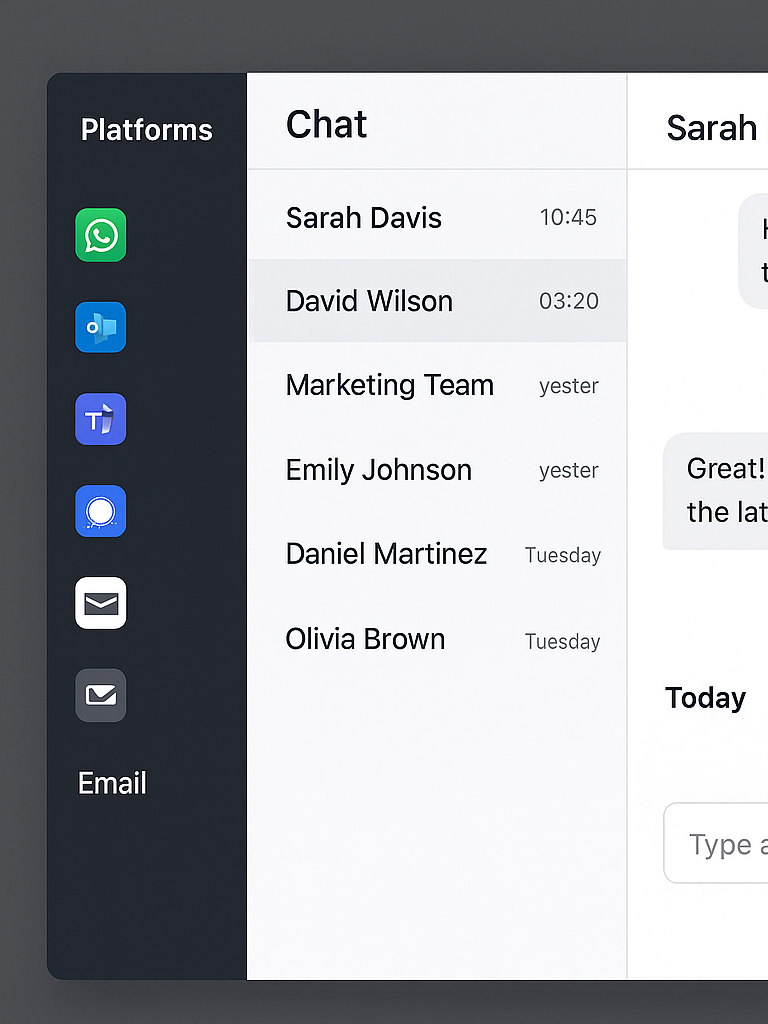This screenshot has width=768, height=1024.
Task: Click the Sarah conversation header name
Action: (712, 128)
